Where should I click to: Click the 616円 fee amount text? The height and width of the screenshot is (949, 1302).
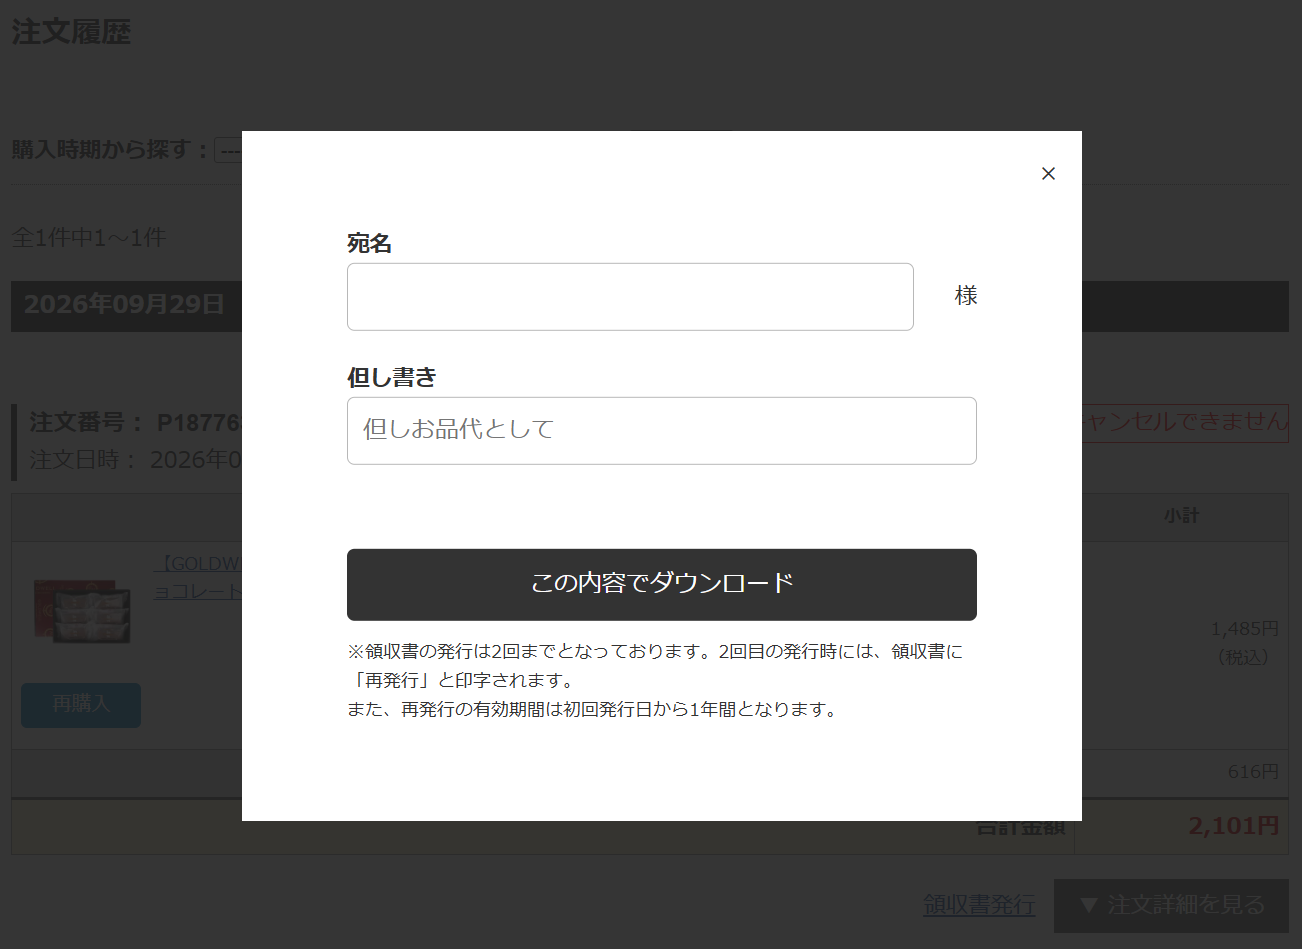[1254, 772]
